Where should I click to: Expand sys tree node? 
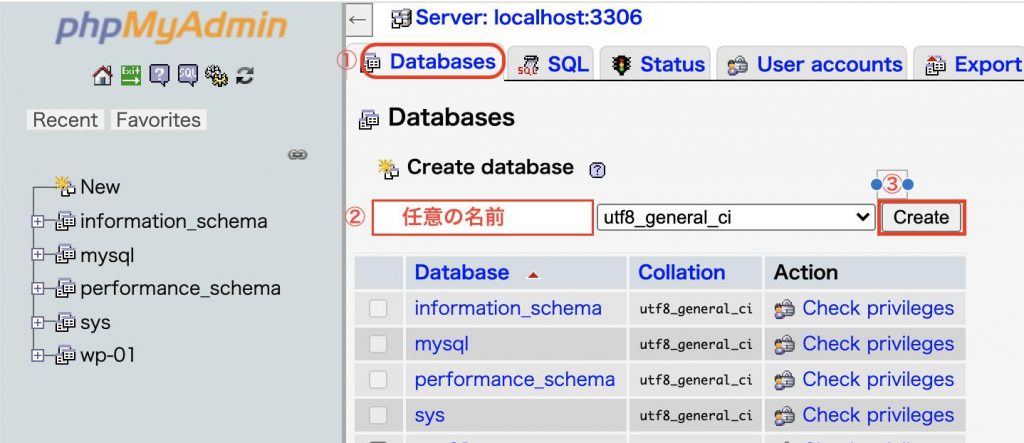[x=38, y=322]
